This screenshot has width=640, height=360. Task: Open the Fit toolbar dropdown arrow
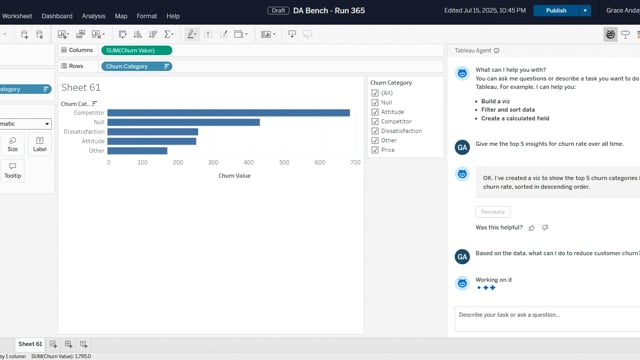[246, 34]
